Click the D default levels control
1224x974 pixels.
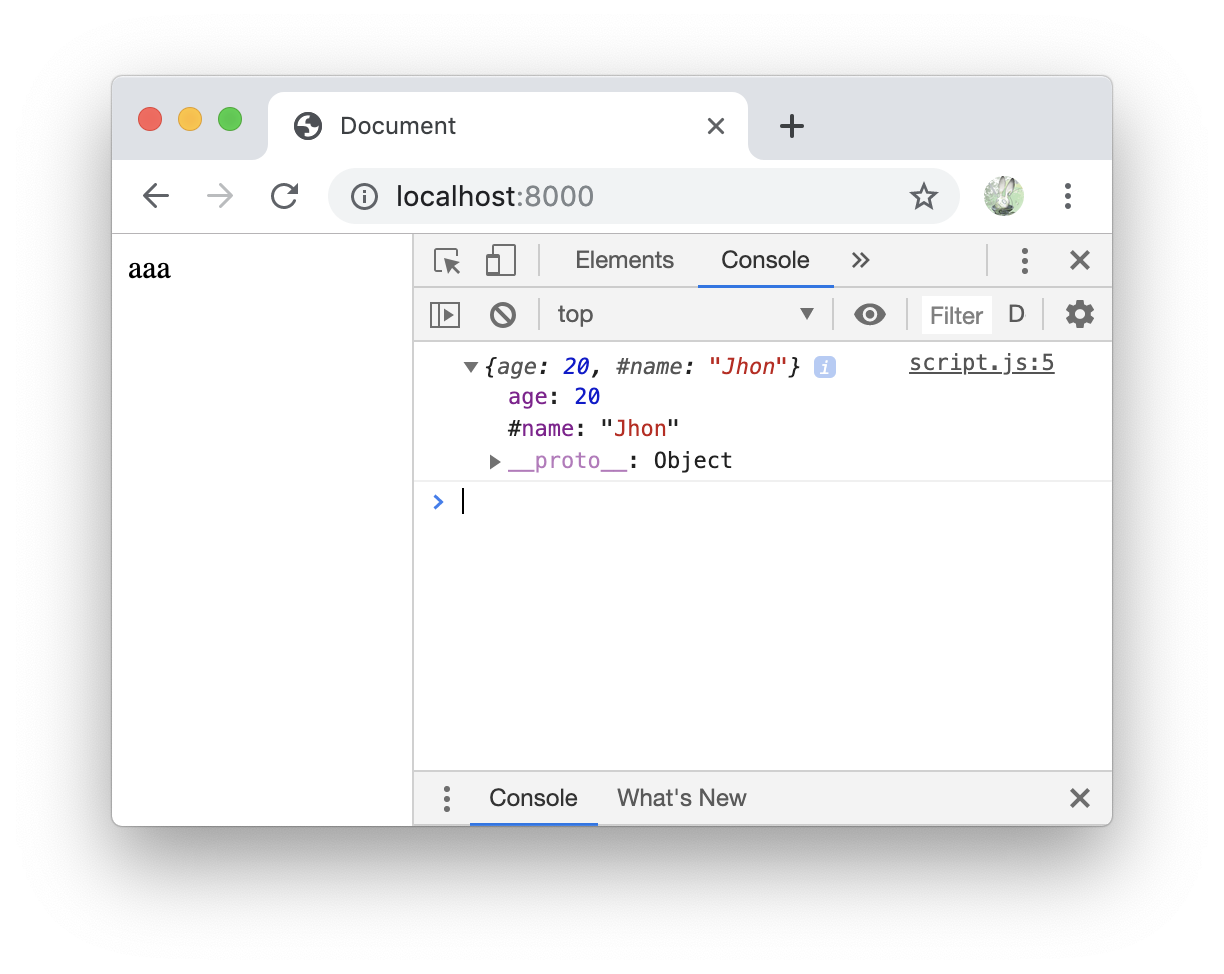[1016, 314]
